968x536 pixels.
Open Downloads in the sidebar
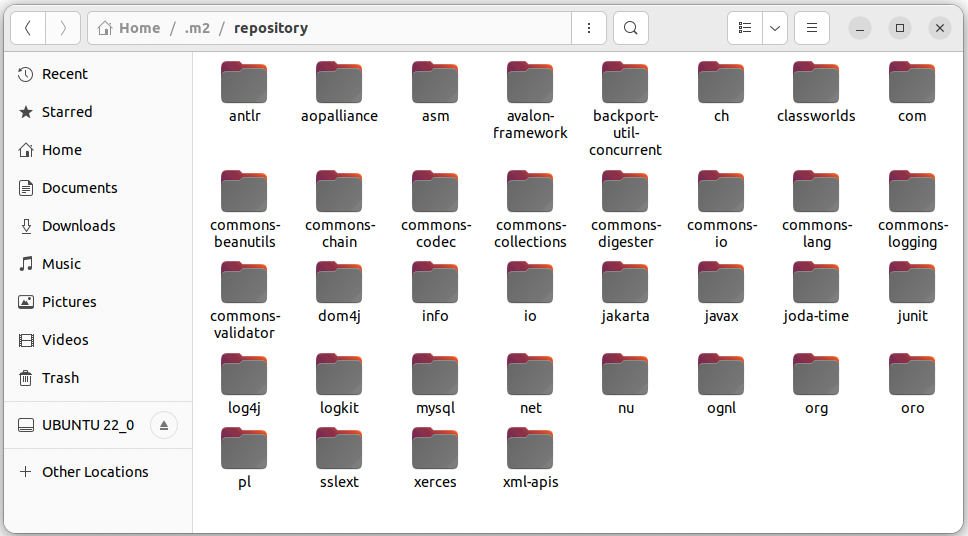(99, 226)
